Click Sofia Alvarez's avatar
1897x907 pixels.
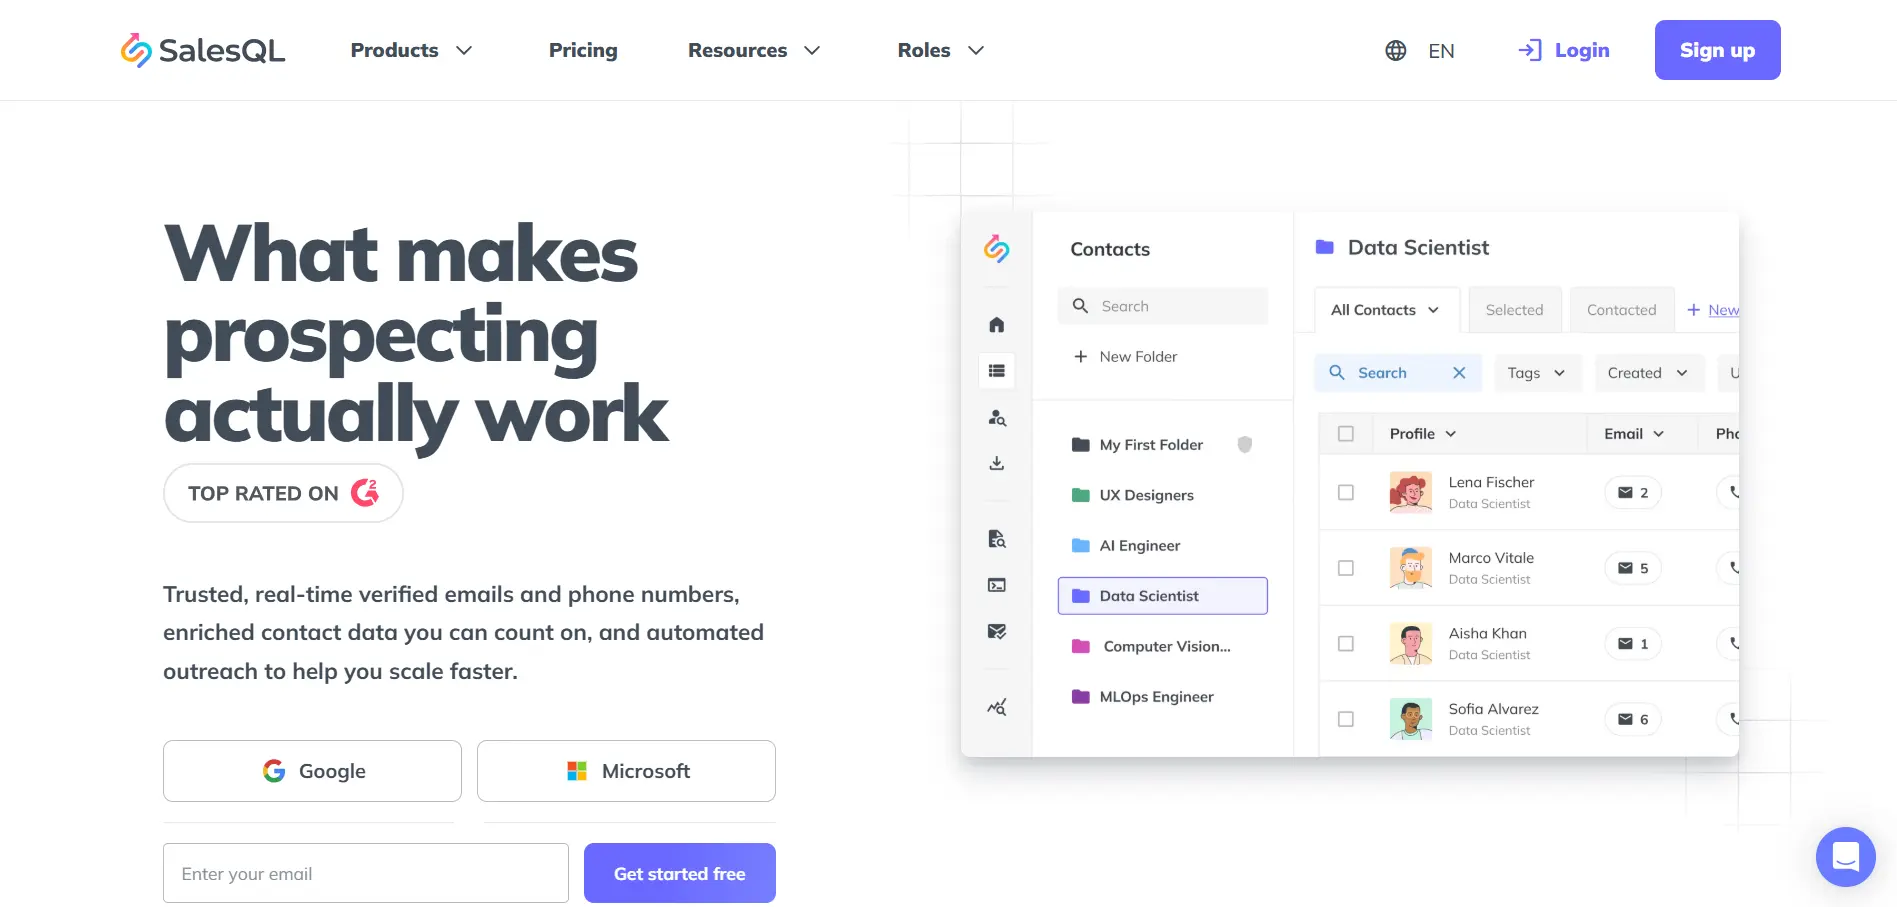(1411, 719)
